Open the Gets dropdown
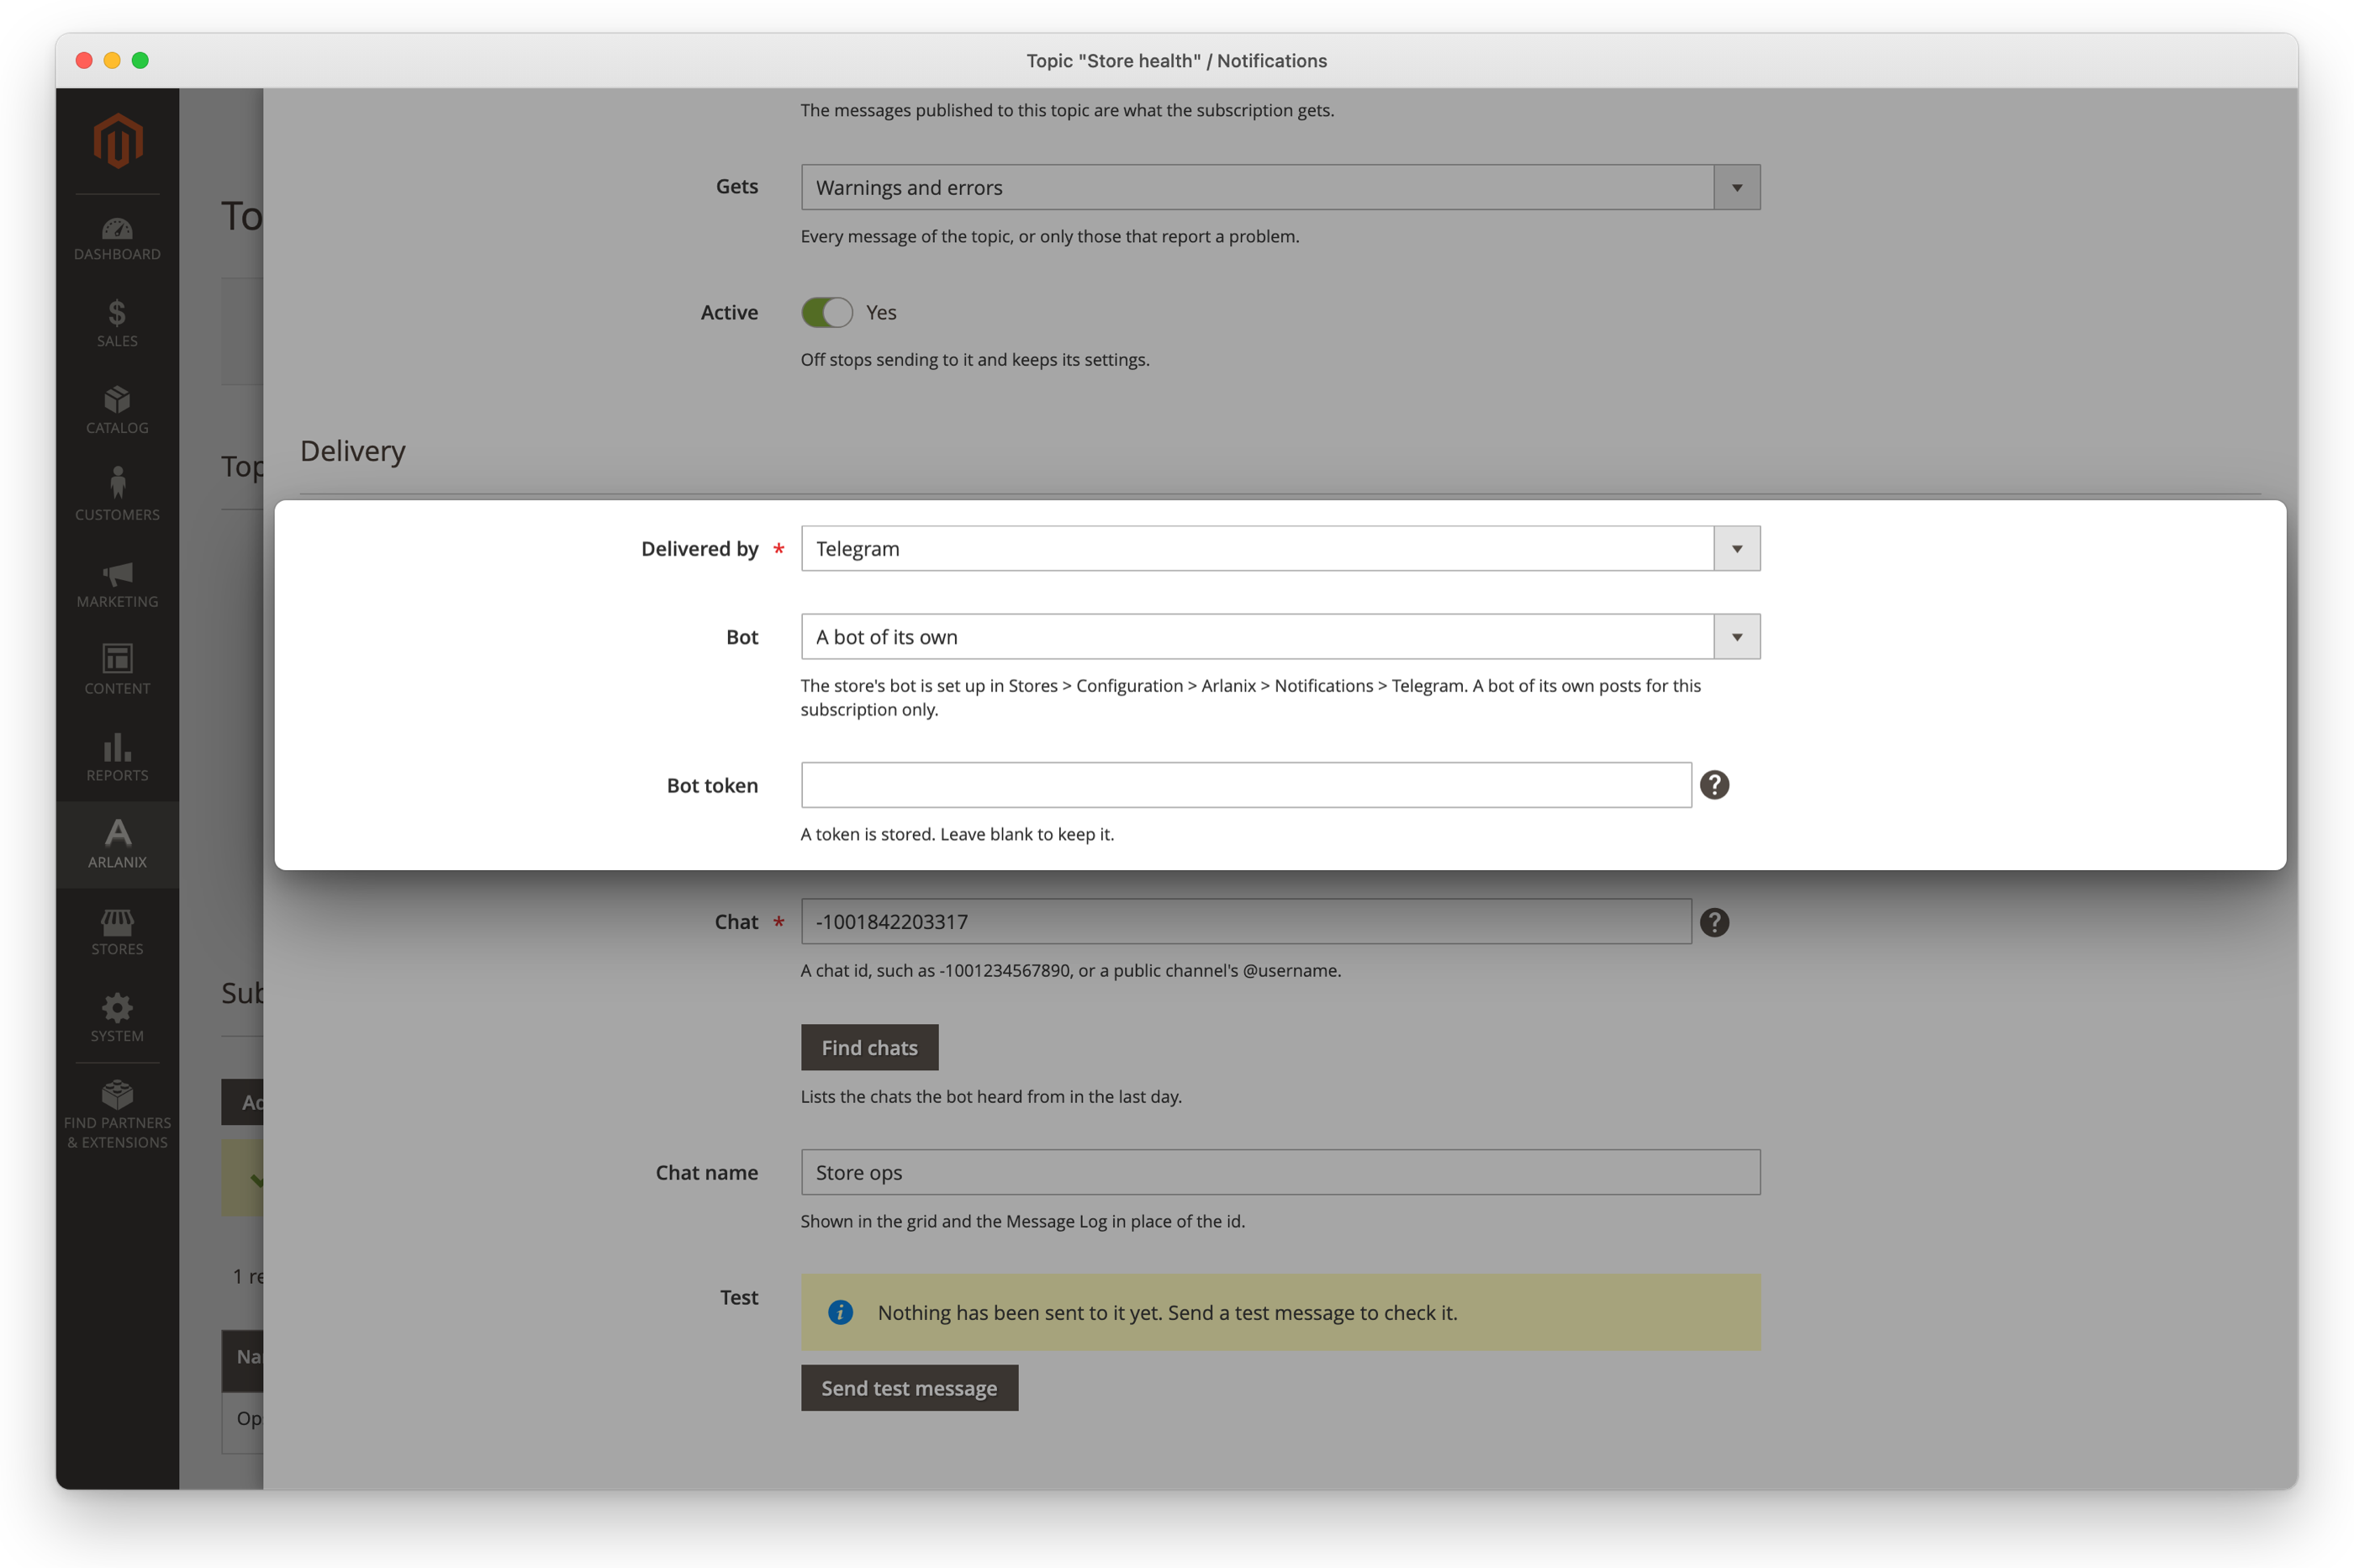Screen dimensions: 2354x1568 click(x=1280, y=187)
